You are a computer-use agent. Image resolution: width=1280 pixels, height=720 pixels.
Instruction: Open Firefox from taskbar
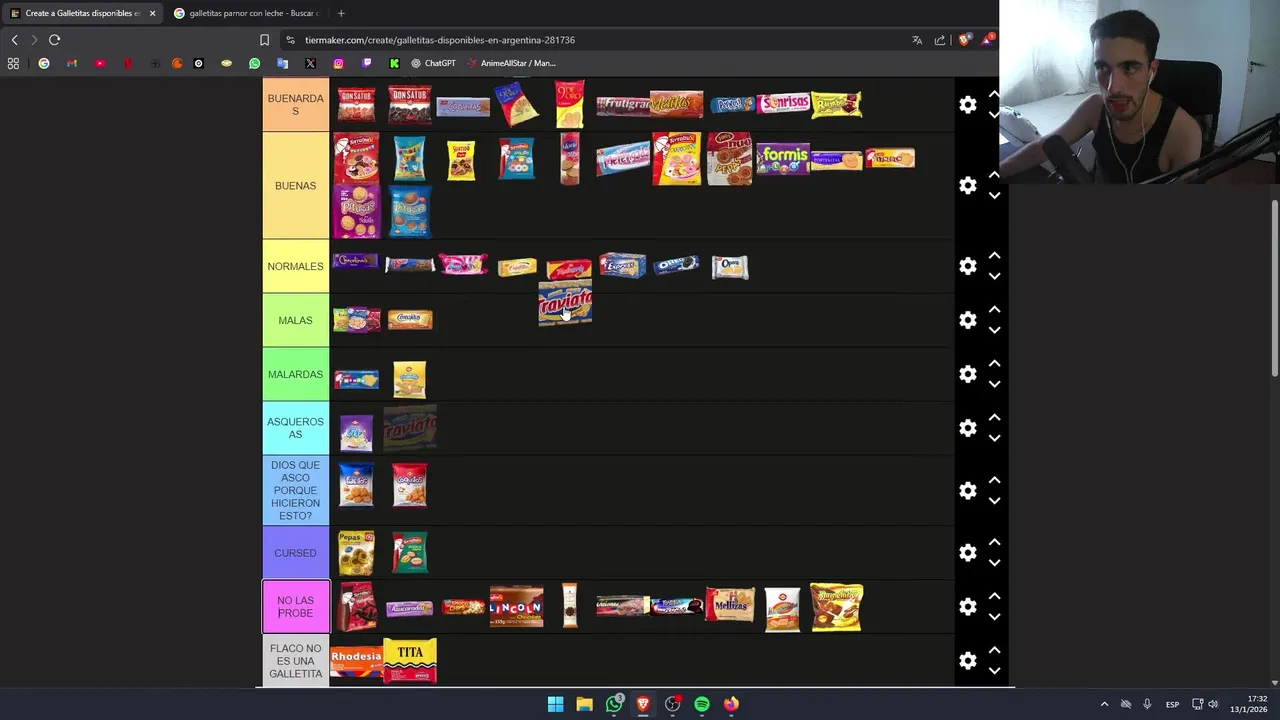731,704
